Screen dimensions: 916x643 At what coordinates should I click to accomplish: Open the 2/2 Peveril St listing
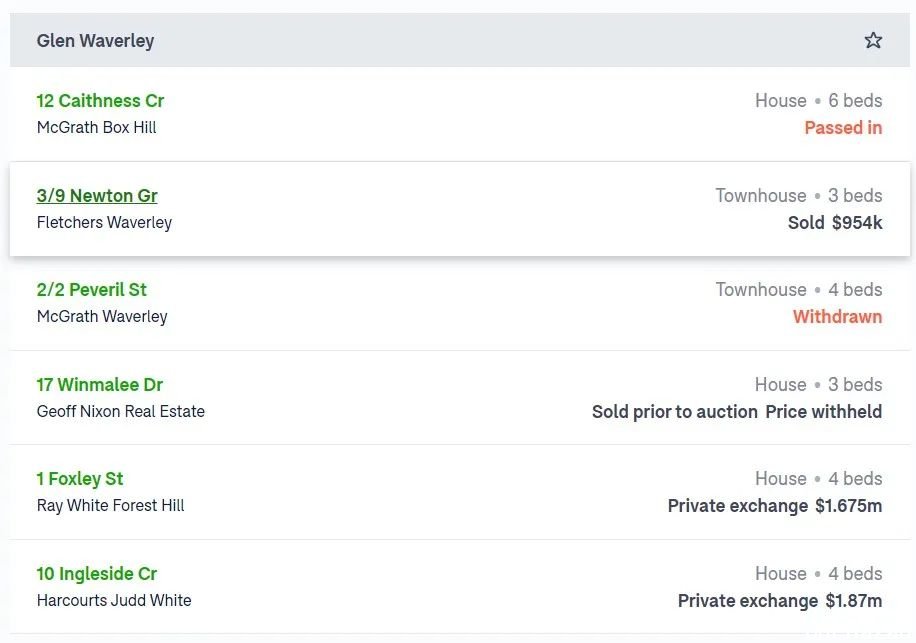pyautogui.click(x=91, y=290)
